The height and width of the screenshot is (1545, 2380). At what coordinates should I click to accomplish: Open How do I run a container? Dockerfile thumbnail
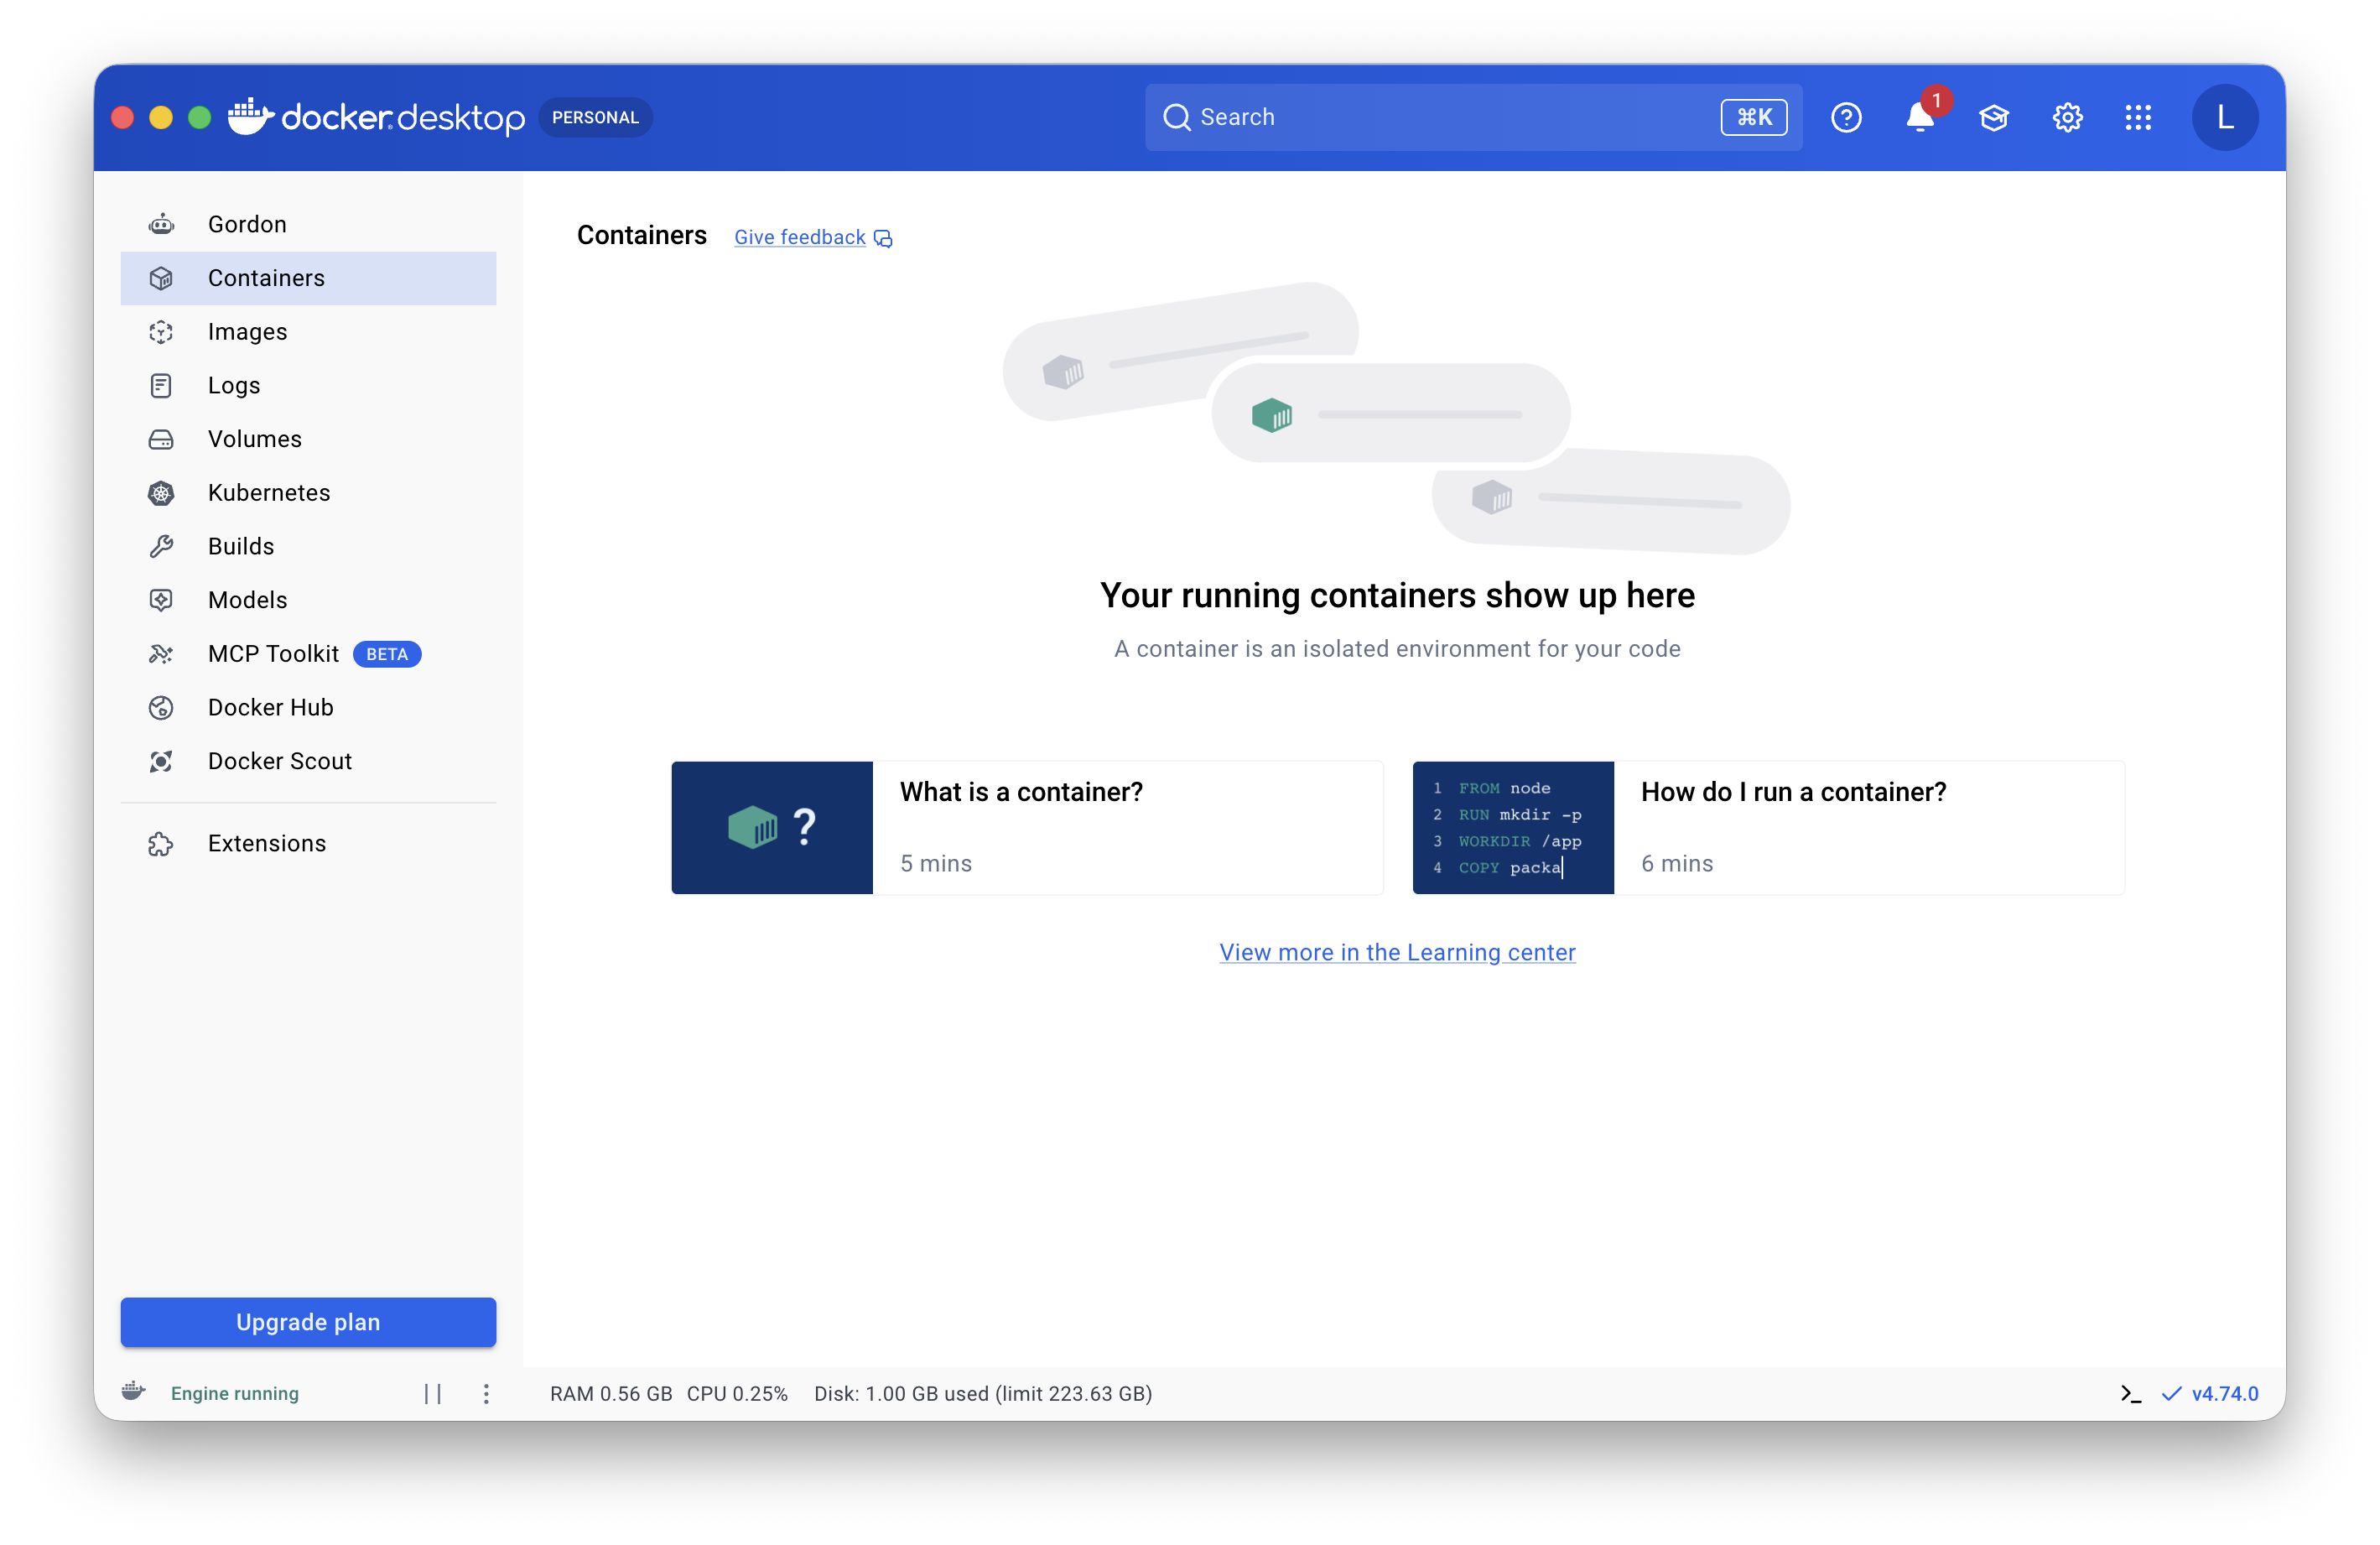[1513, 828]
